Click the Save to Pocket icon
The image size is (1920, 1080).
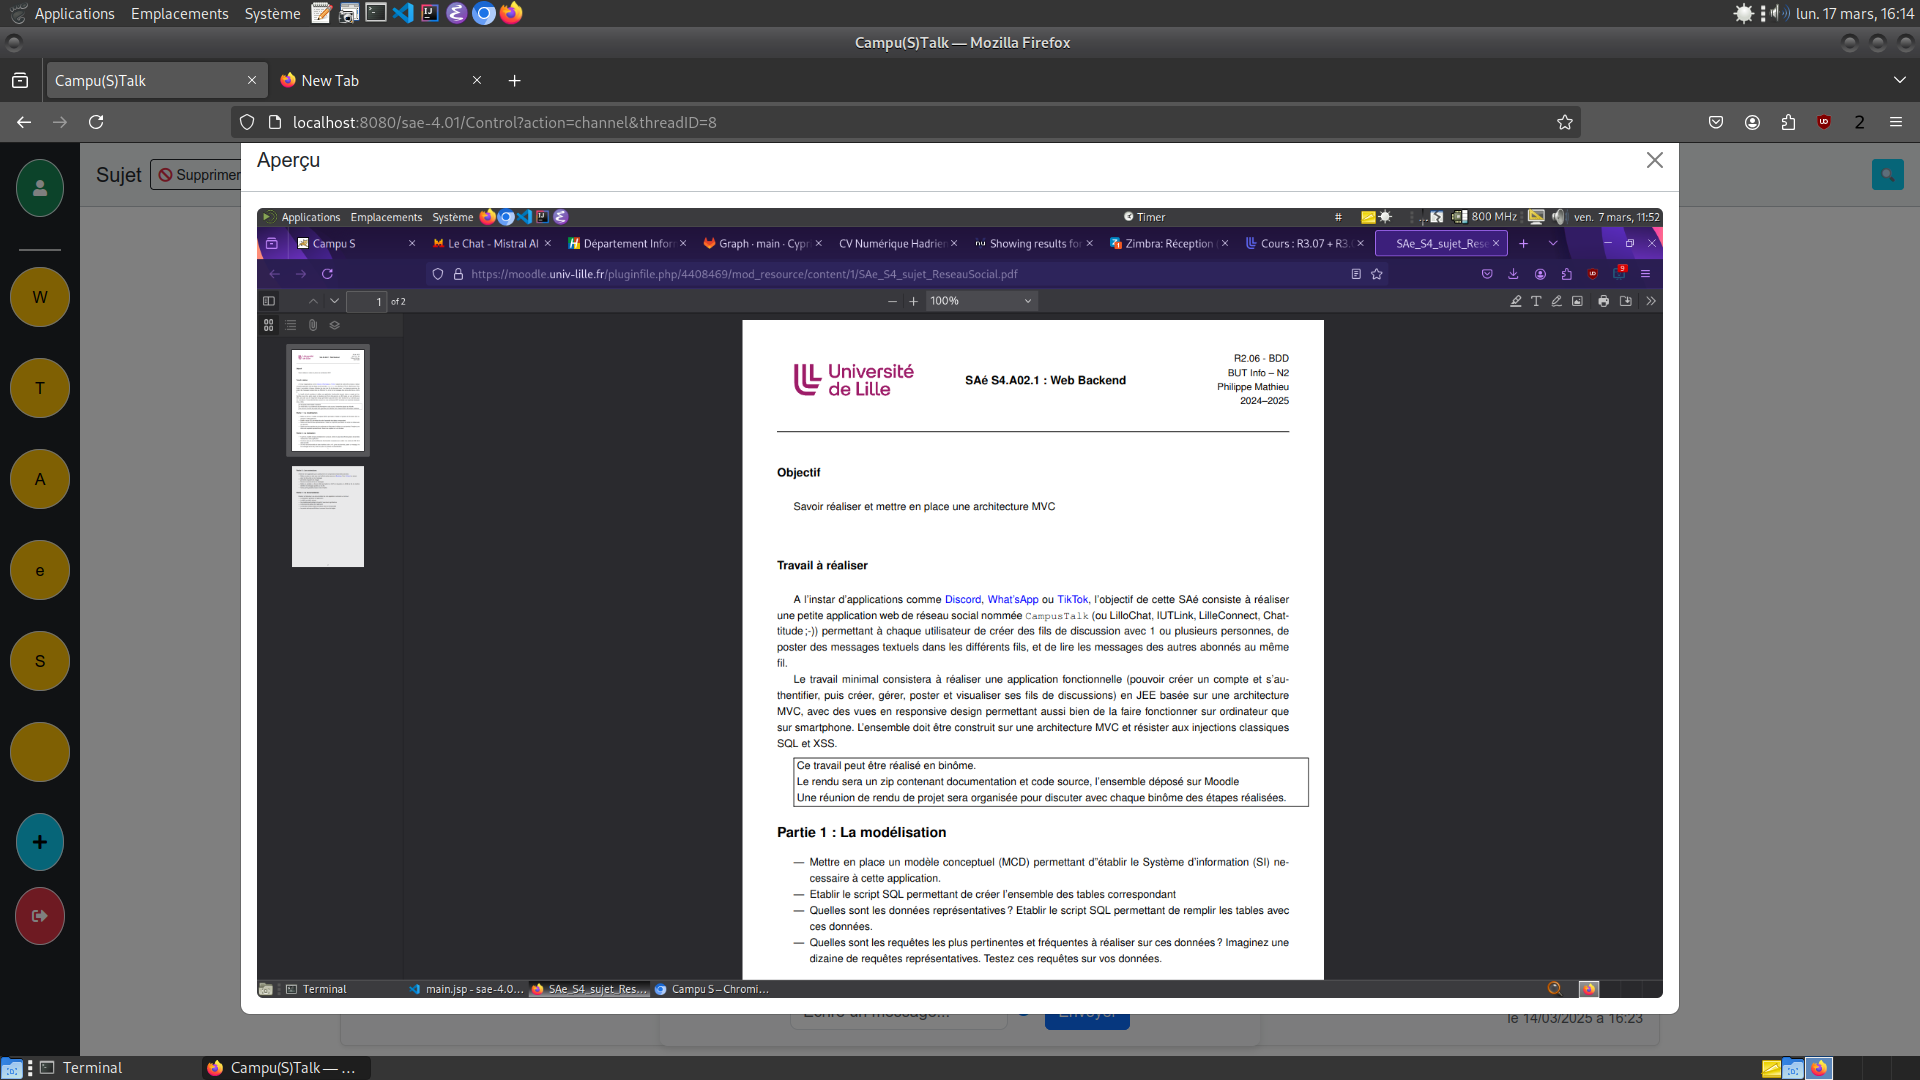tap(1716, 122)
